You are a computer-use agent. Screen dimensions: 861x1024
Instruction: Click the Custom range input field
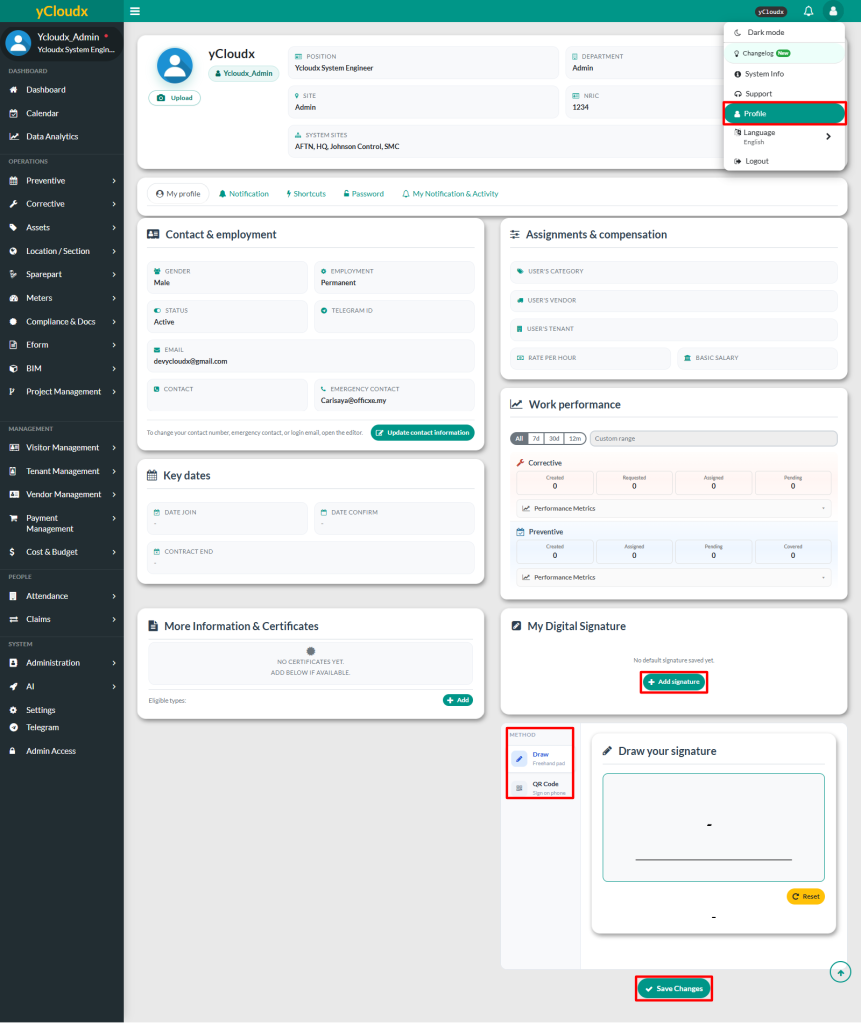pos(713,438)
